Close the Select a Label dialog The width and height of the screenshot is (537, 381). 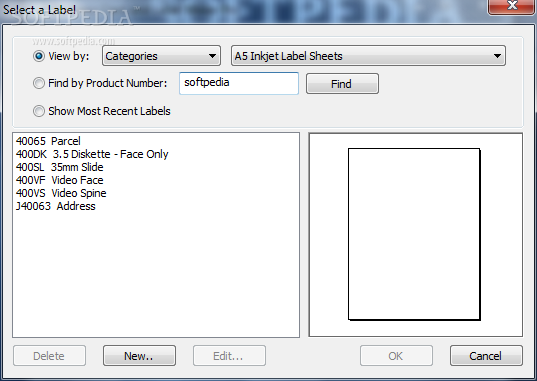pyautogui.click(x=511, y=6)
